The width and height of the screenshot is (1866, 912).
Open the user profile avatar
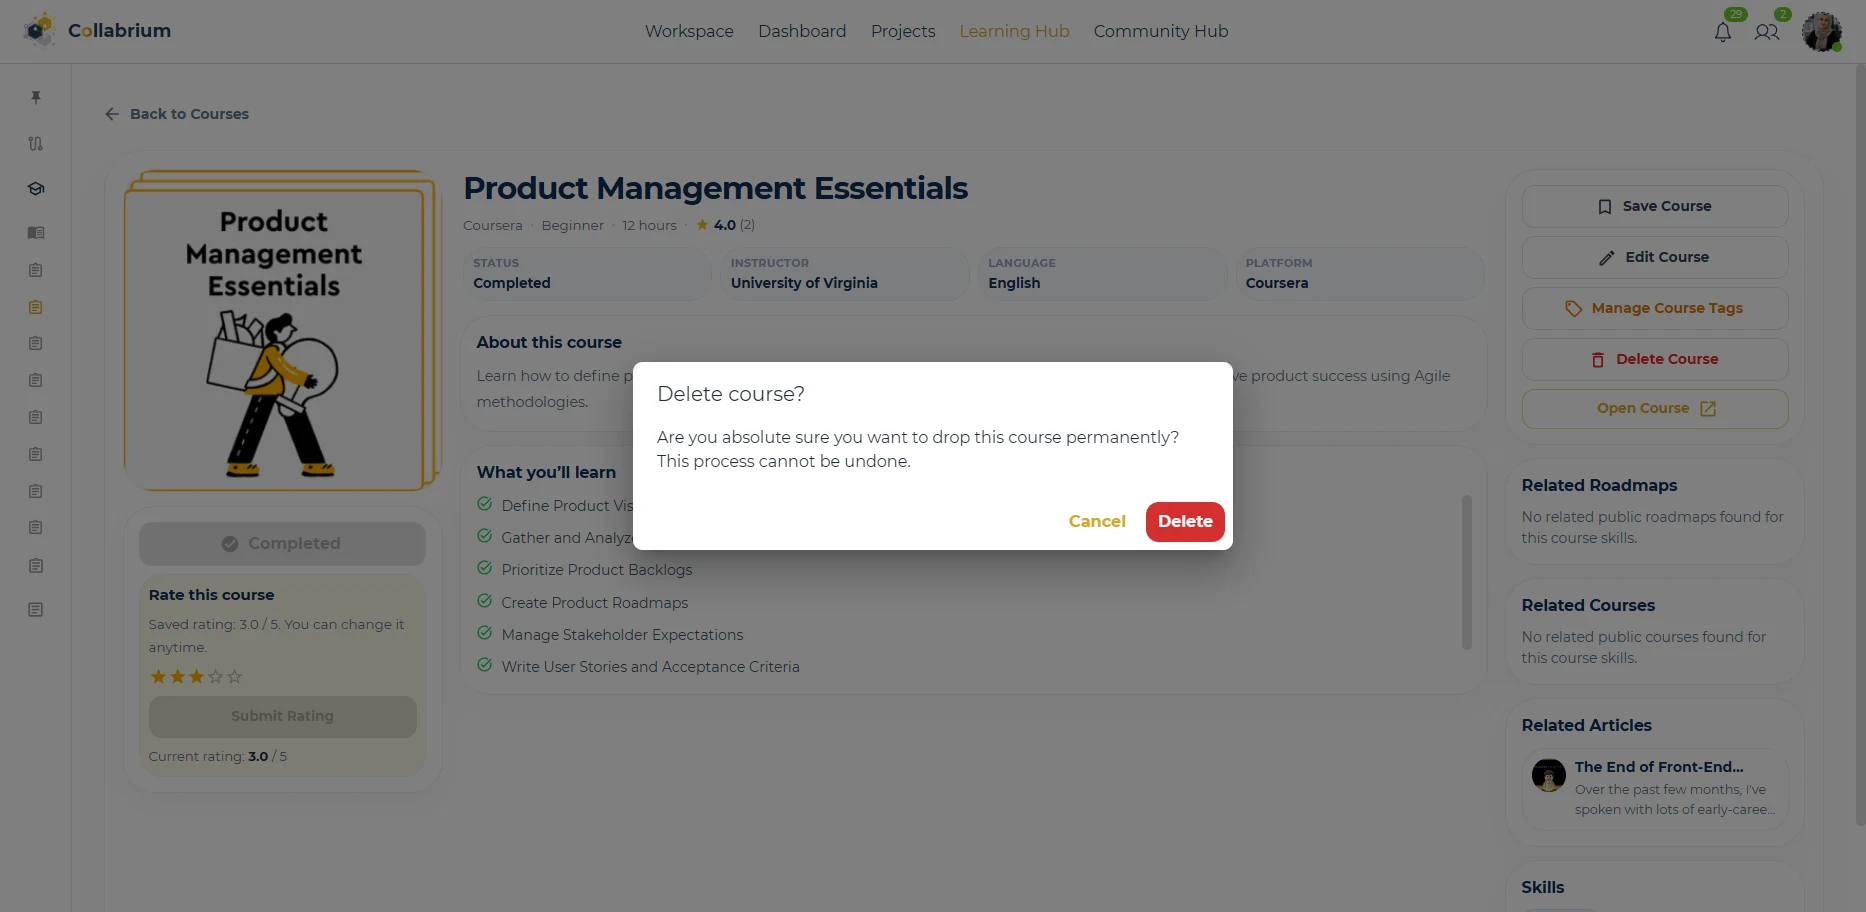point(1822,31)
